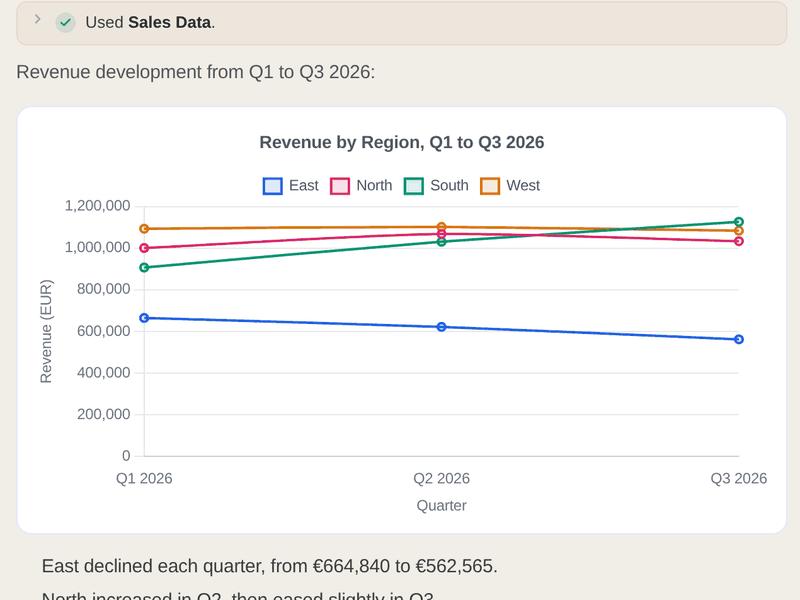Click 'Revenue development from Q1 to Q3 2026:' text

(195, 72)
